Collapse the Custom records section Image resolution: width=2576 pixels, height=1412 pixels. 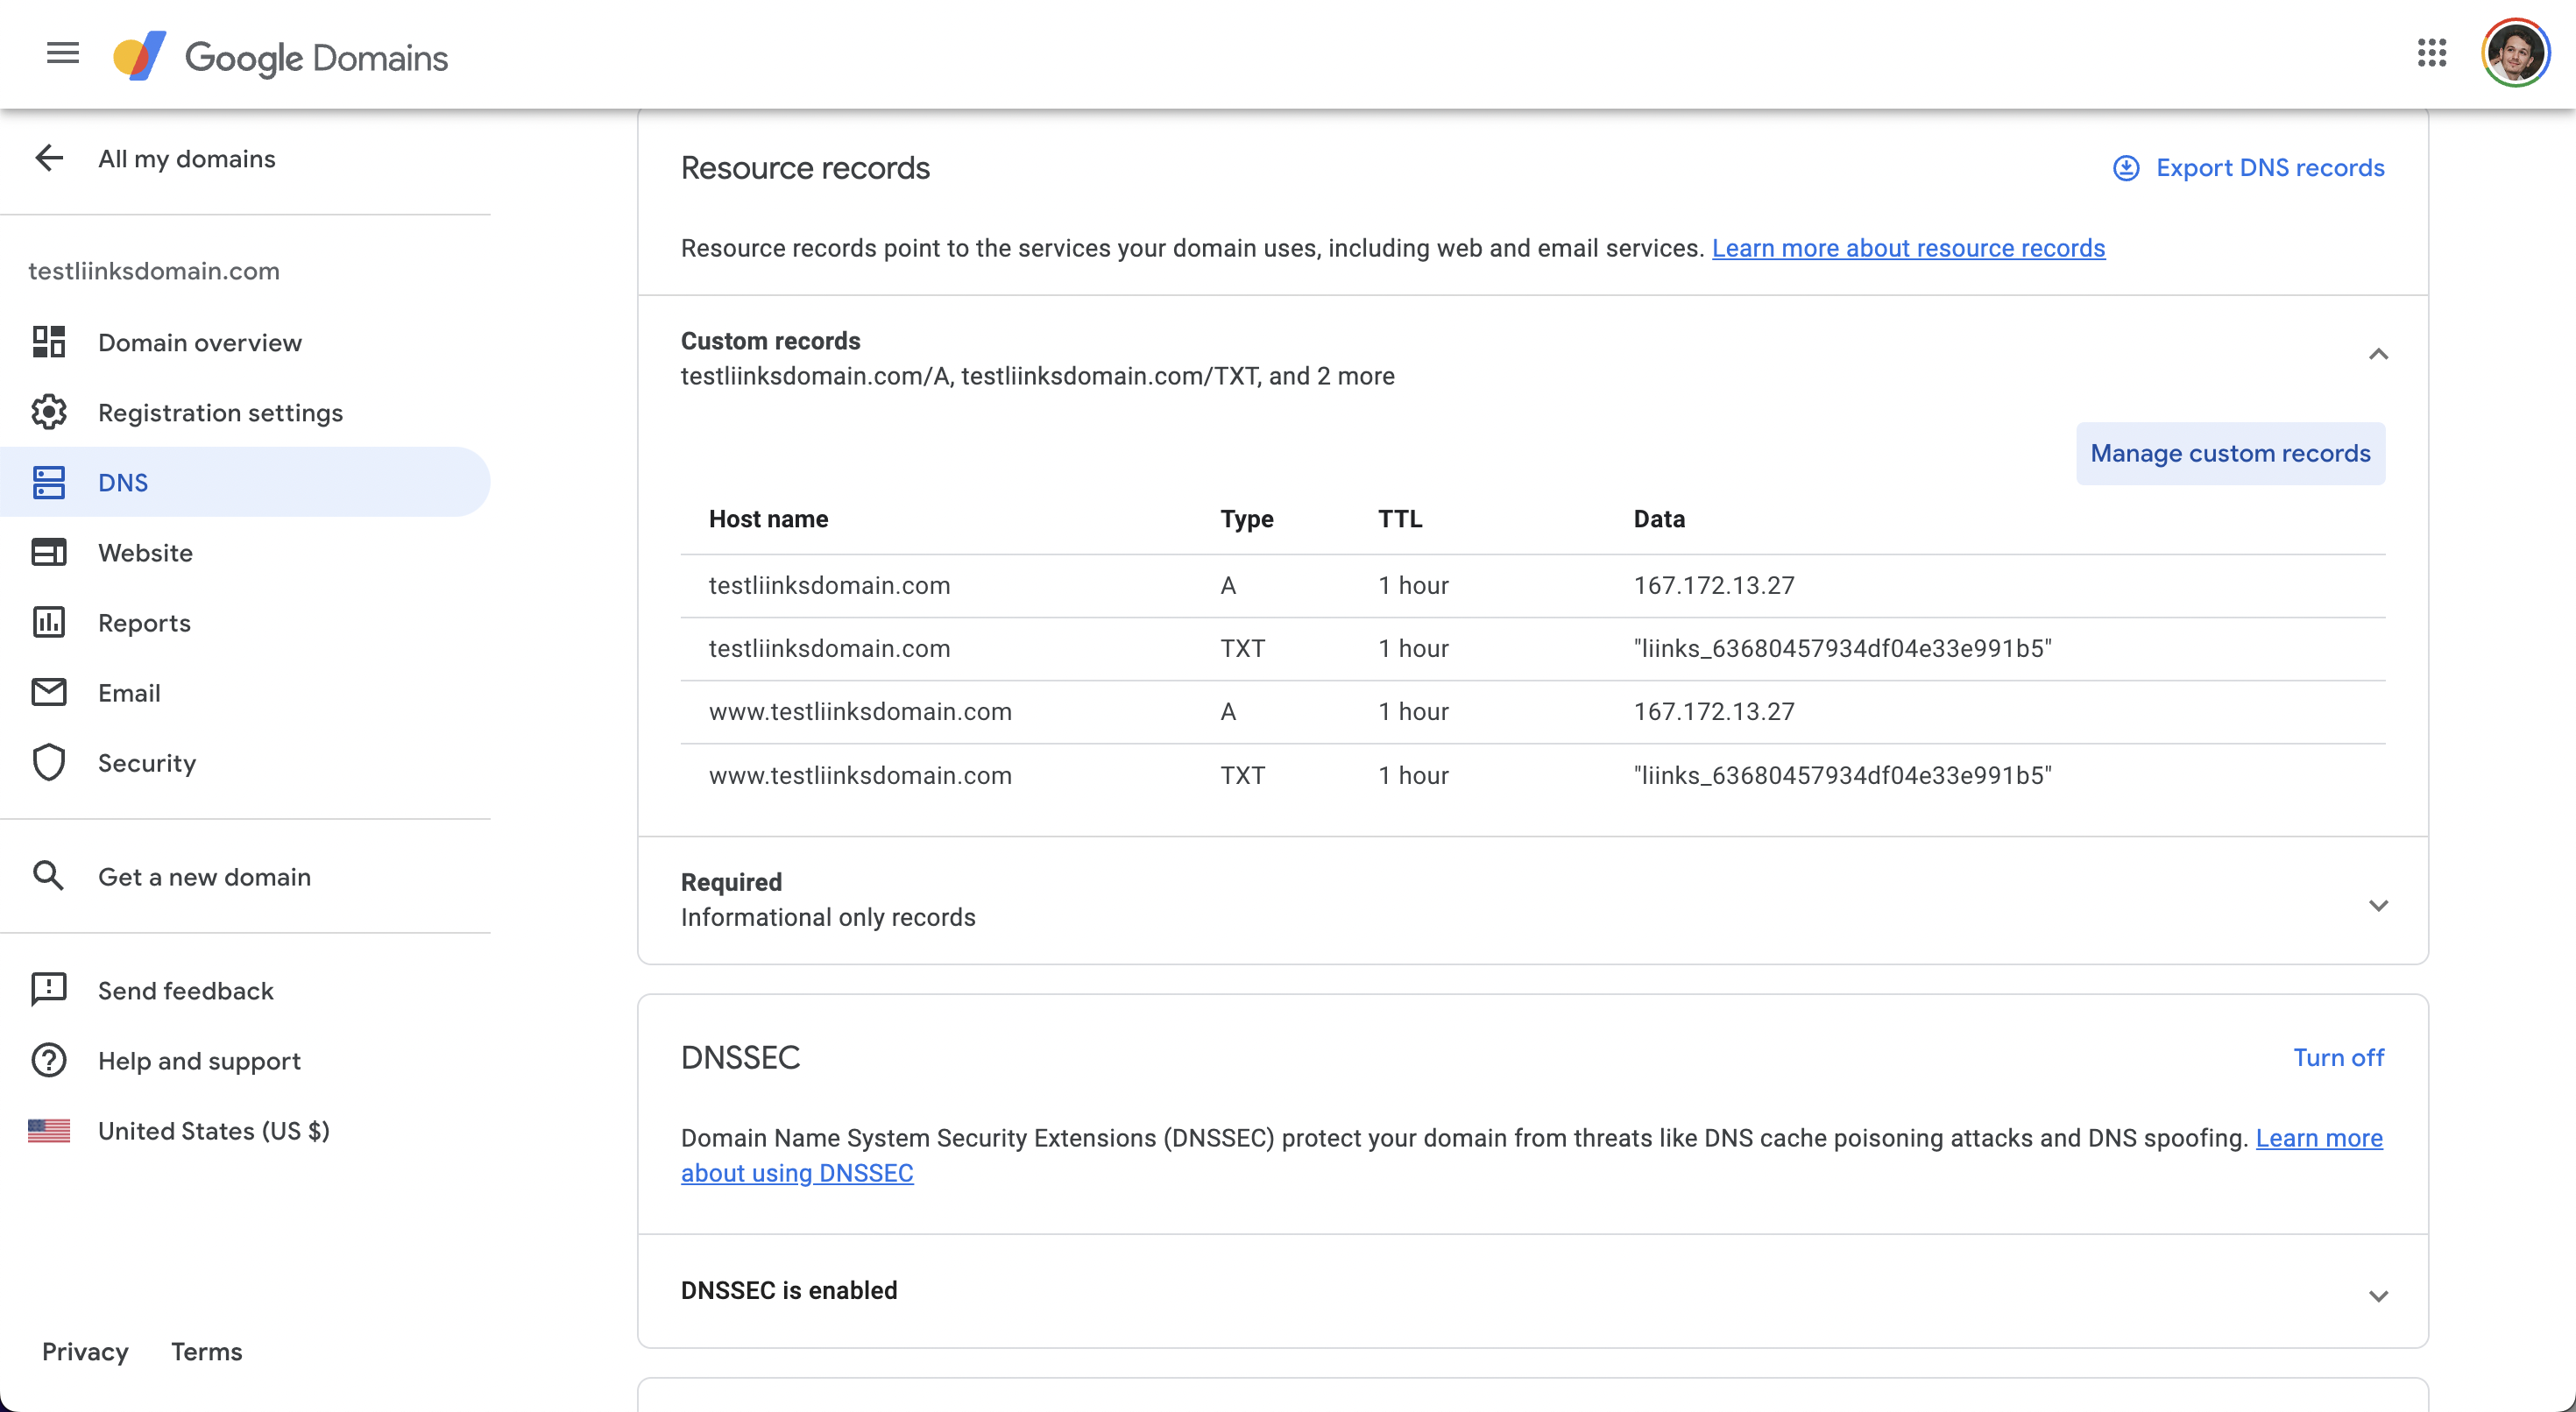click(2378, 355)
